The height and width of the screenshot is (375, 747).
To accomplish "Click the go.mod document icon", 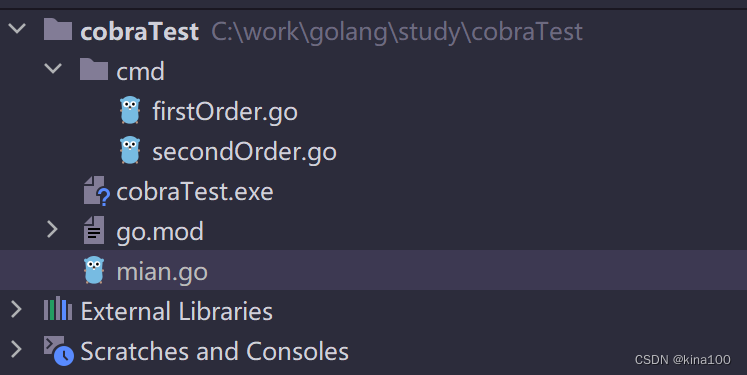I will 94,230.
